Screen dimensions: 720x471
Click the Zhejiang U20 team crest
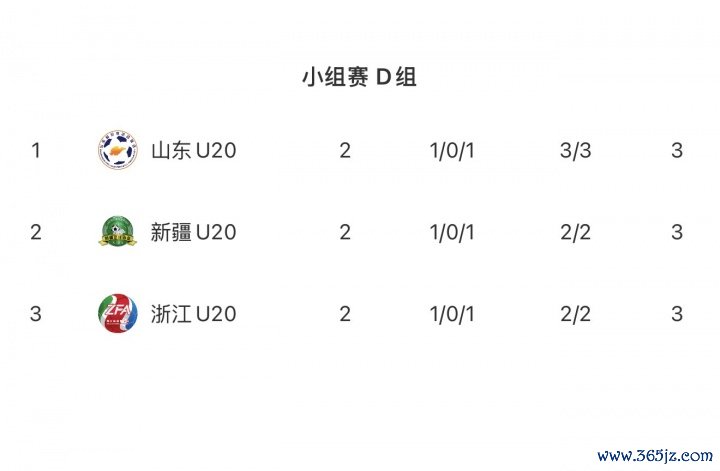[118, 314]
